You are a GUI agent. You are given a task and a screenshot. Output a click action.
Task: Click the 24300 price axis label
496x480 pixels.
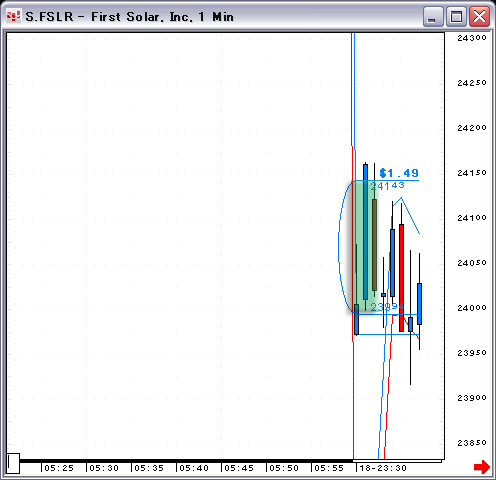(472, 38)
